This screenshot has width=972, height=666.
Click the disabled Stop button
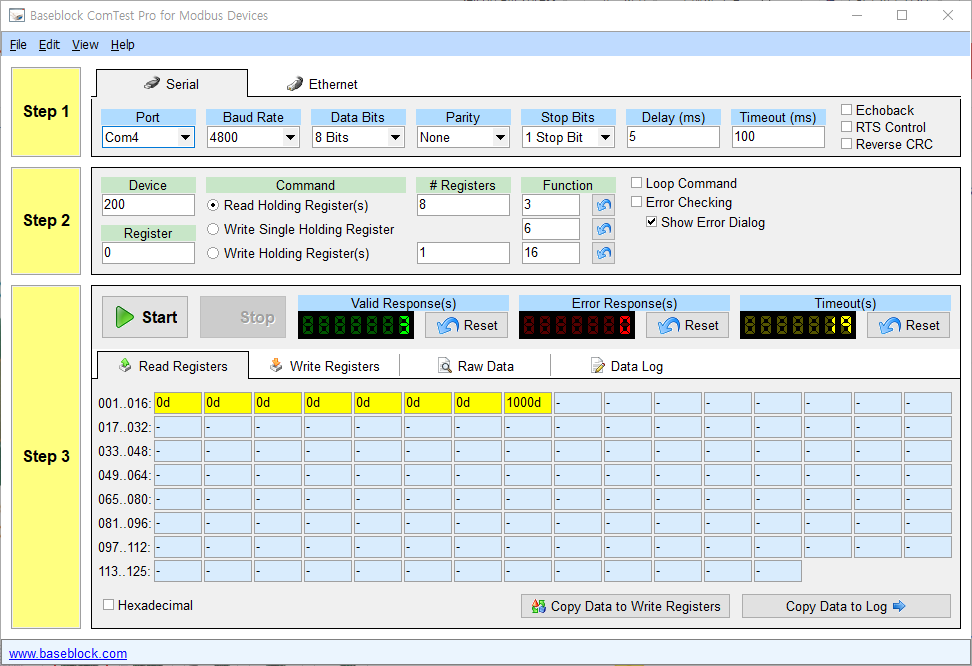click(243, 317)
